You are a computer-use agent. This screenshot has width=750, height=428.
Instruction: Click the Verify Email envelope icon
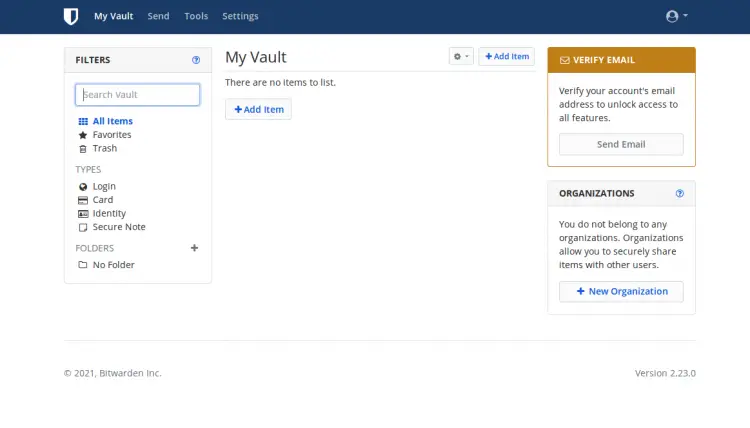click(x=564, y=60)
